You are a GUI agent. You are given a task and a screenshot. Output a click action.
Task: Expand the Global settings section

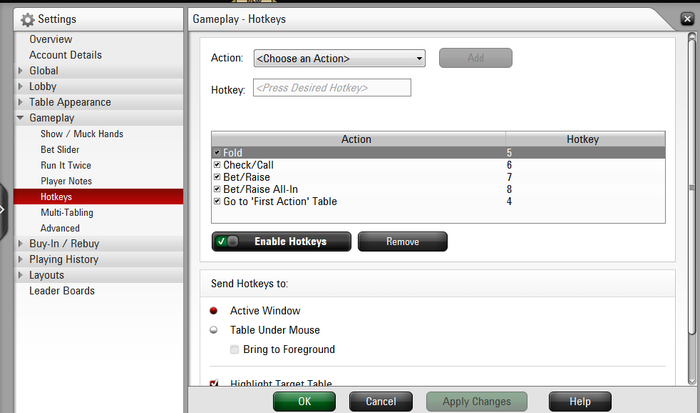pyautogui.click(x=21, y=71)
